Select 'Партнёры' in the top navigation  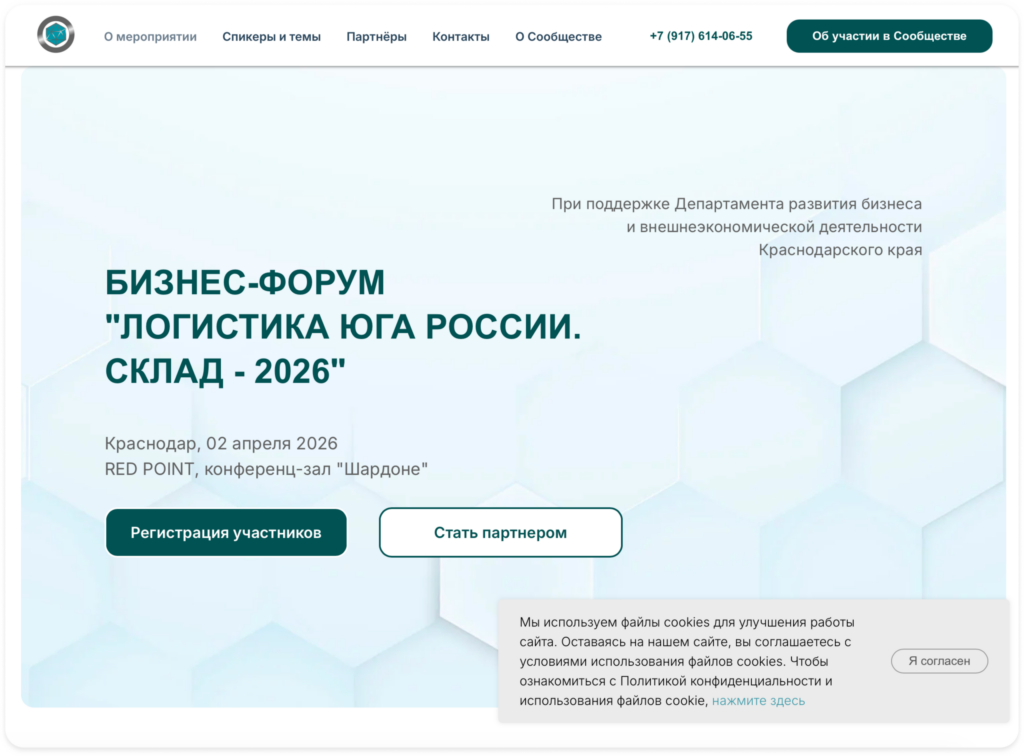click(376, 37)
